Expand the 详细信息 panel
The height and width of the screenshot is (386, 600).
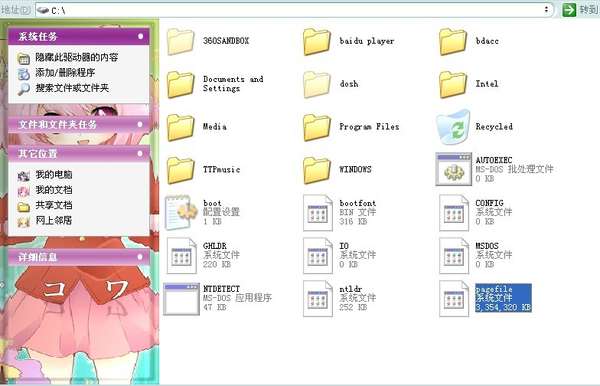(x=140, y=257)
